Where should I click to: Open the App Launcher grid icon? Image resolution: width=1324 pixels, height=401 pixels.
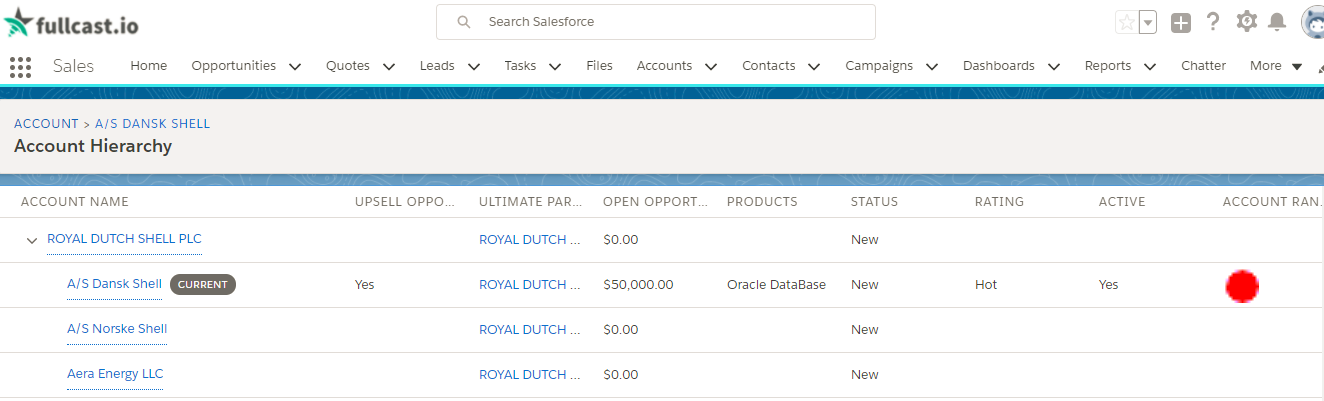(x=20, y=66)
